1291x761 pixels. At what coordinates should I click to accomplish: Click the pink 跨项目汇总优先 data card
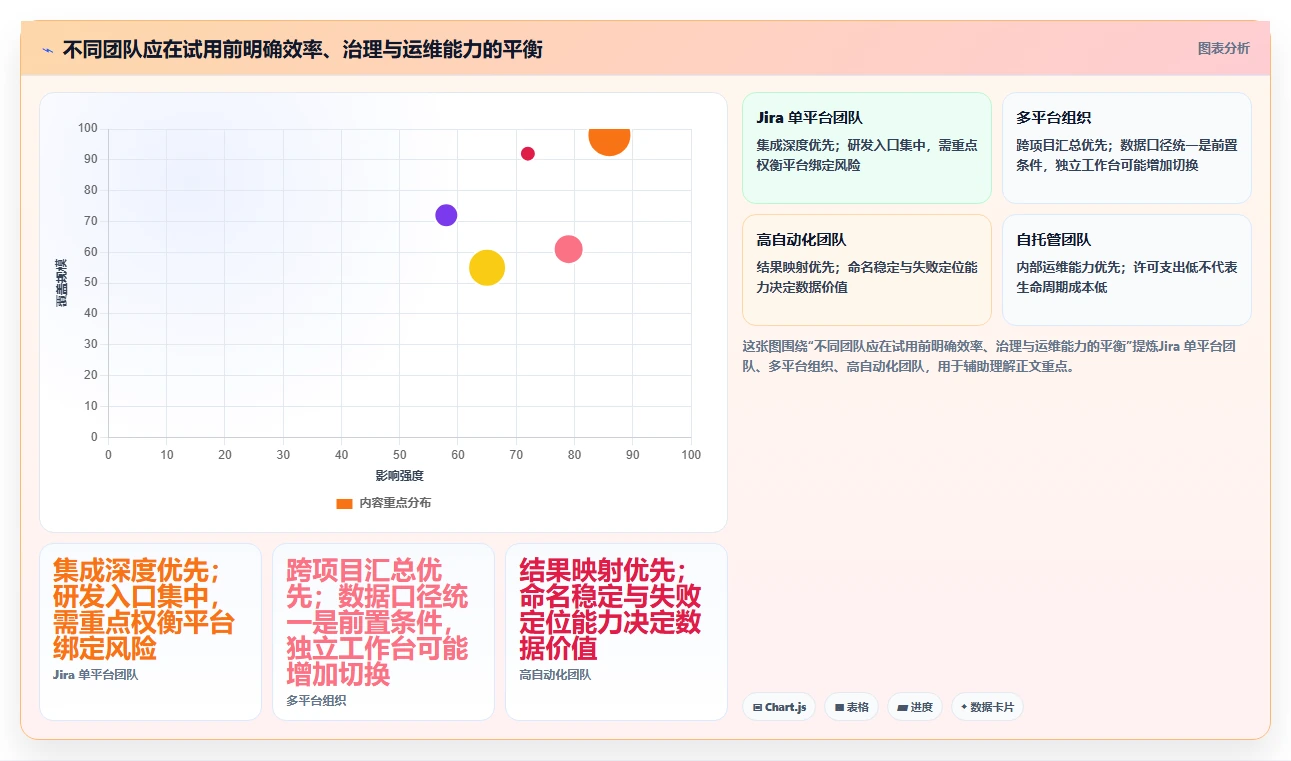383,632
